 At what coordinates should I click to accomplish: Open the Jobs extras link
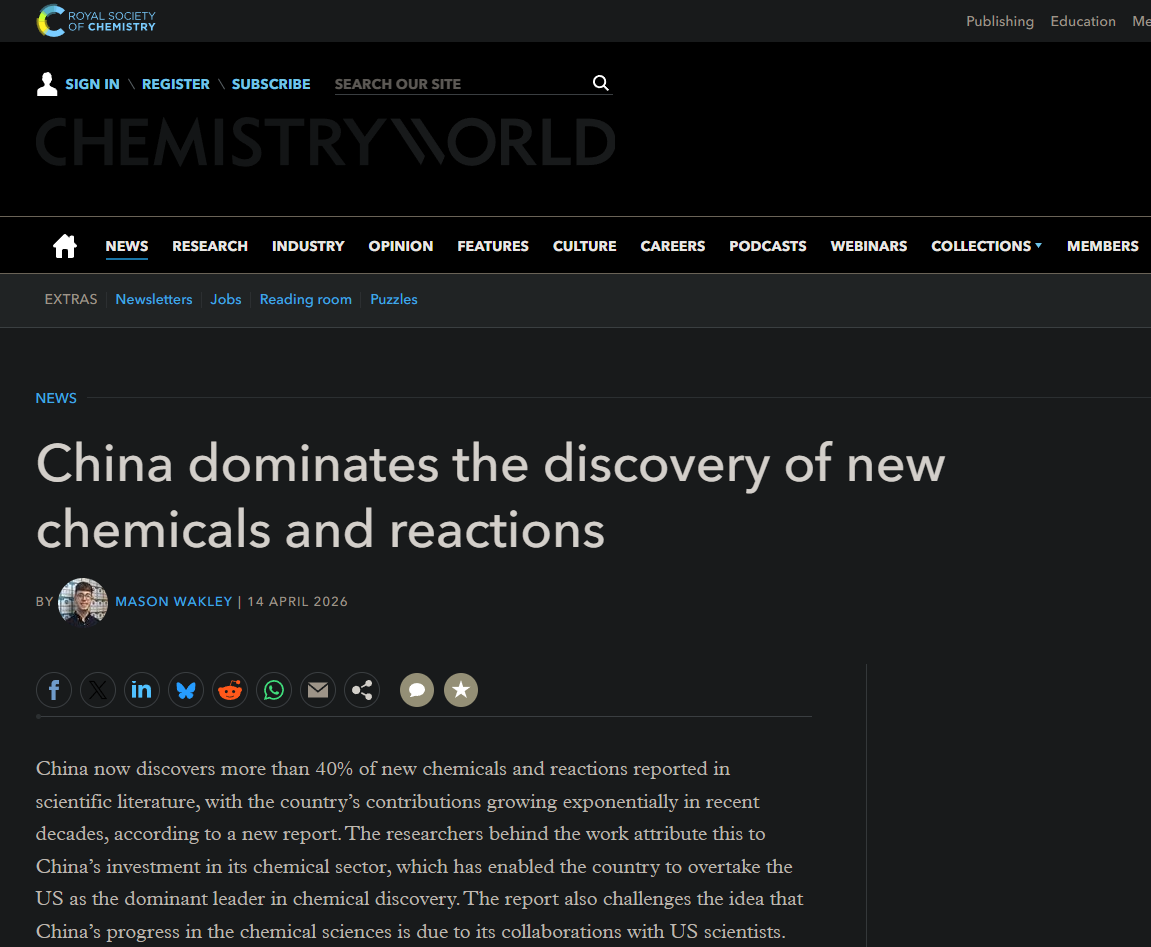(226, 300)
